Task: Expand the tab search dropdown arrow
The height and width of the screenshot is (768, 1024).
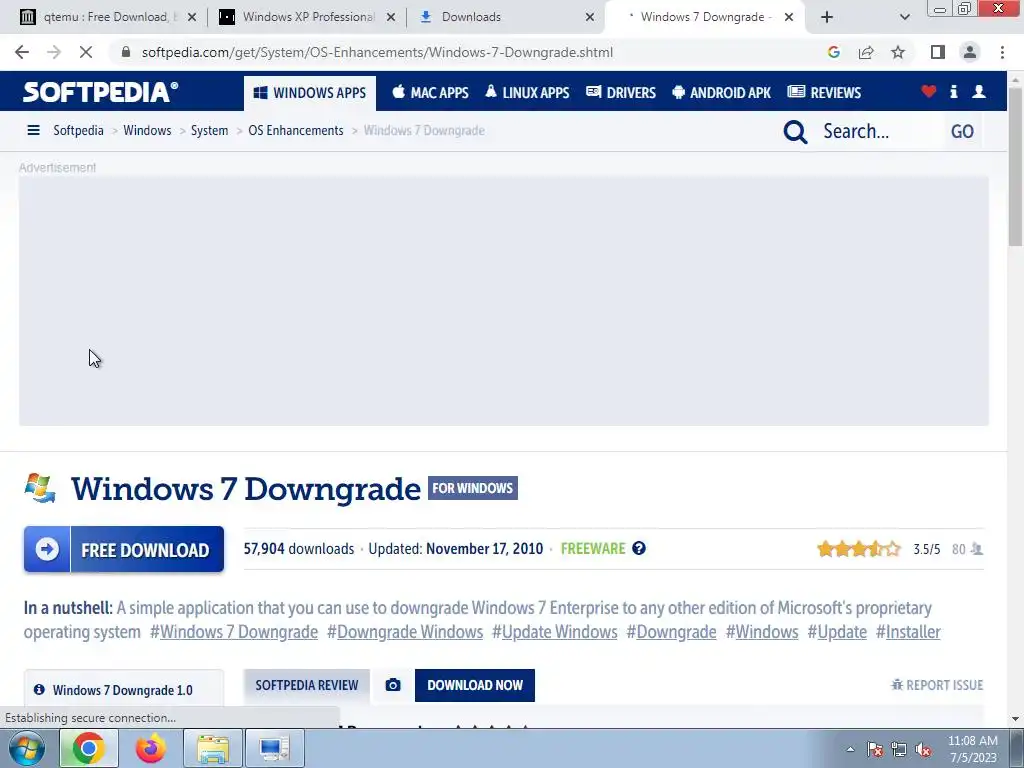Action: (904, 17)
